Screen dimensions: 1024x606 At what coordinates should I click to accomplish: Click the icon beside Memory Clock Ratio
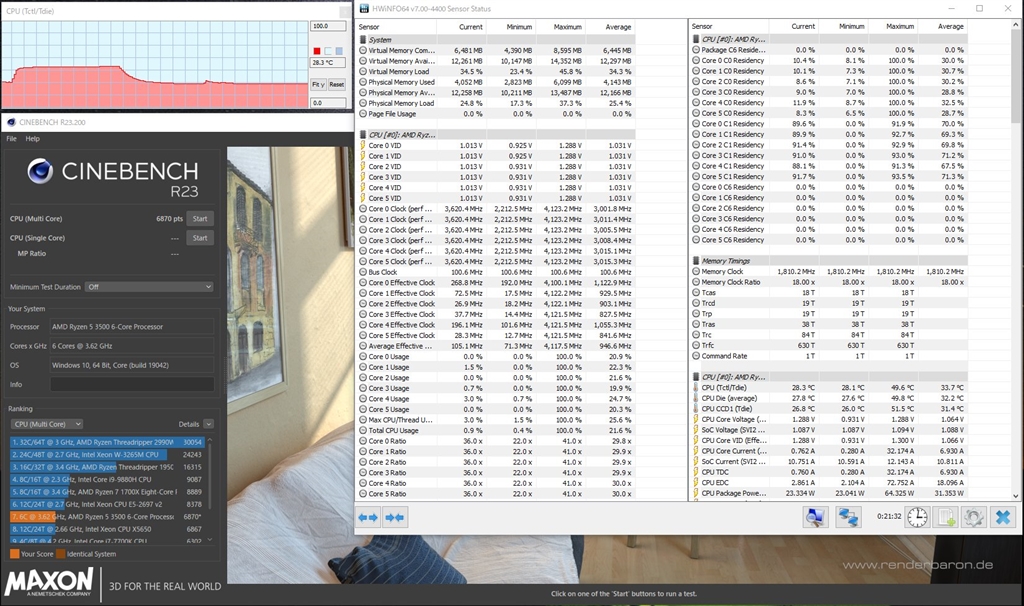pos(696,282)
